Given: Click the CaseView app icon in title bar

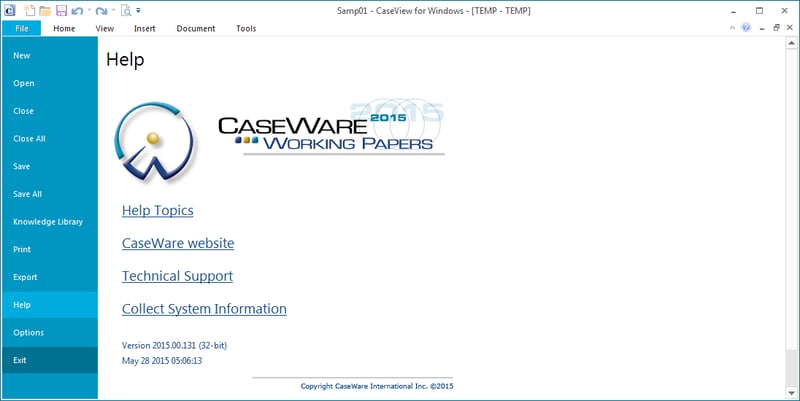Looking at the screenshot, I should click(x=9, y=10).
